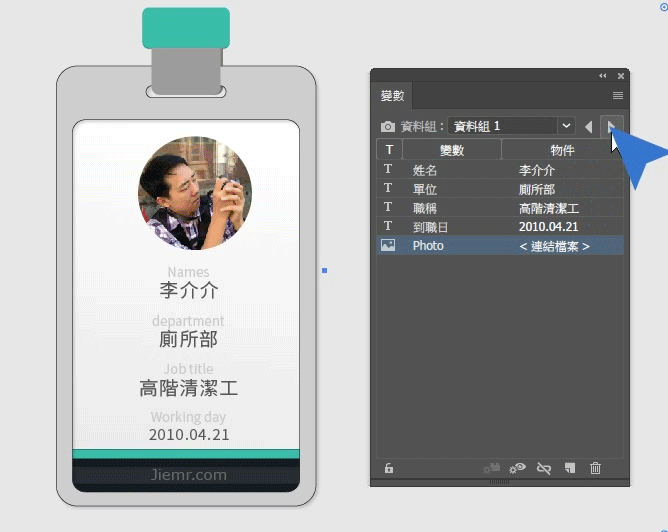
Task: Select the Jiemr.com footer text
Action: tap(189, 474)
